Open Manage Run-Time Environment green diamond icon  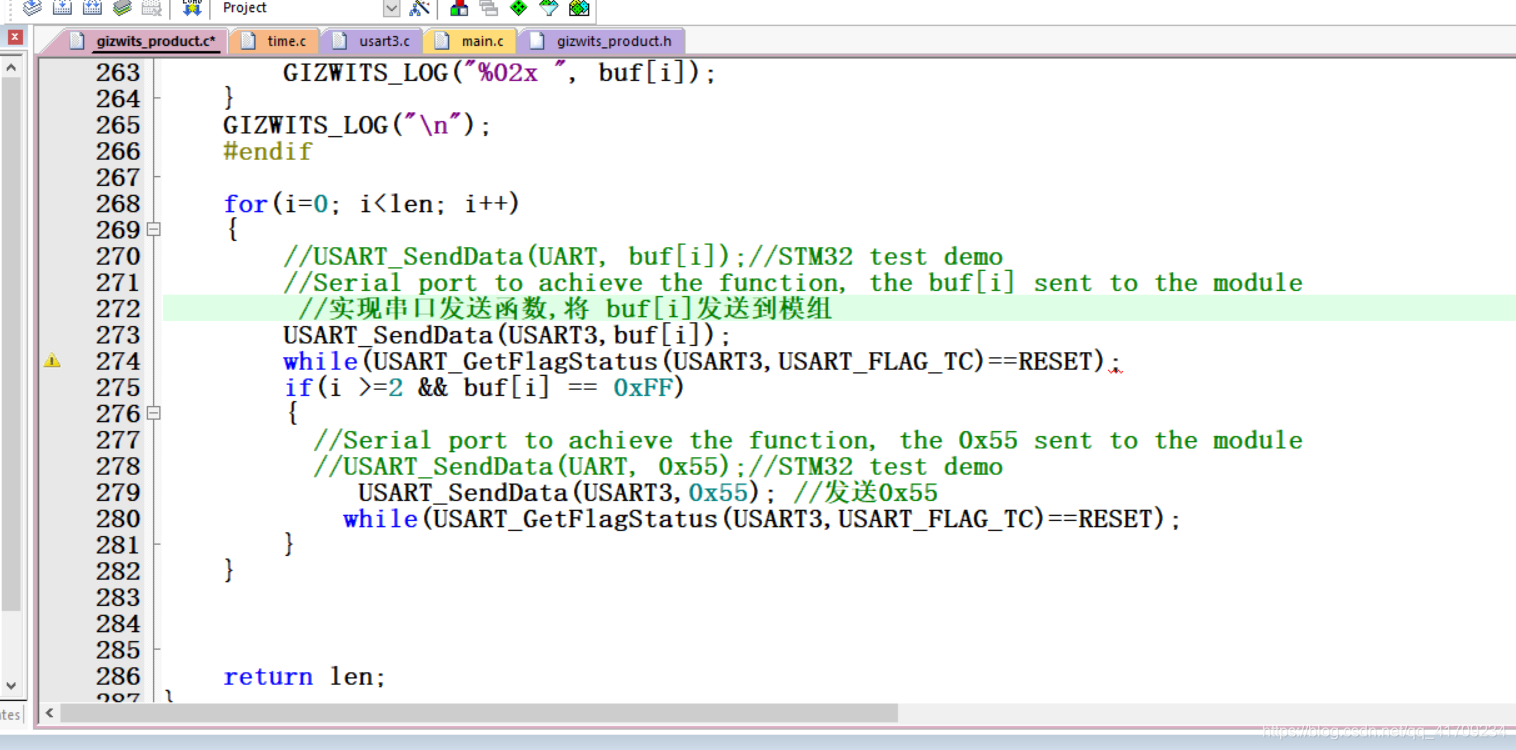[x=519, y=8]
